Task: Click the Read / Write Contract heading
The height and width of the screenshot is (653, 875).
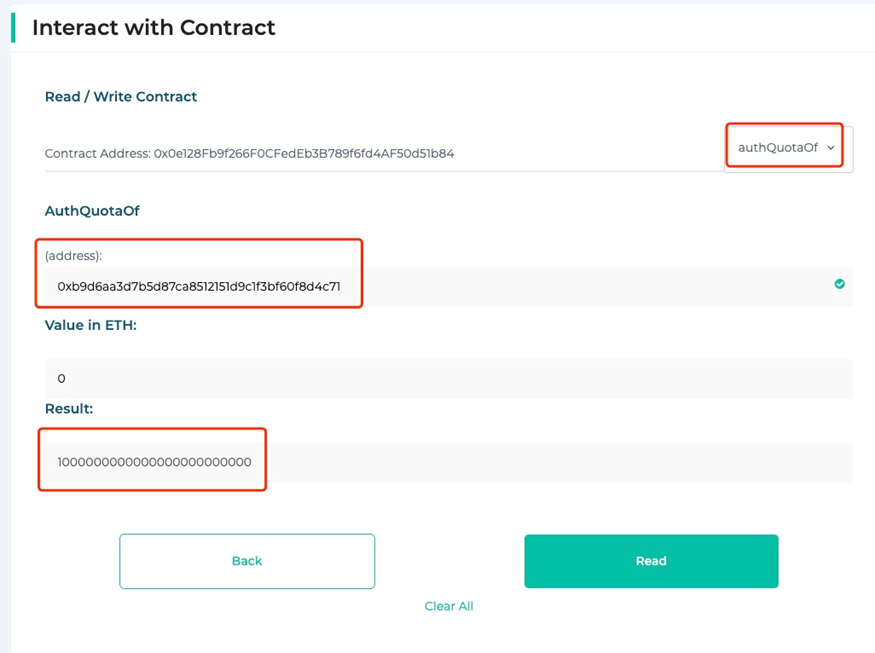Action: point(121,97)
